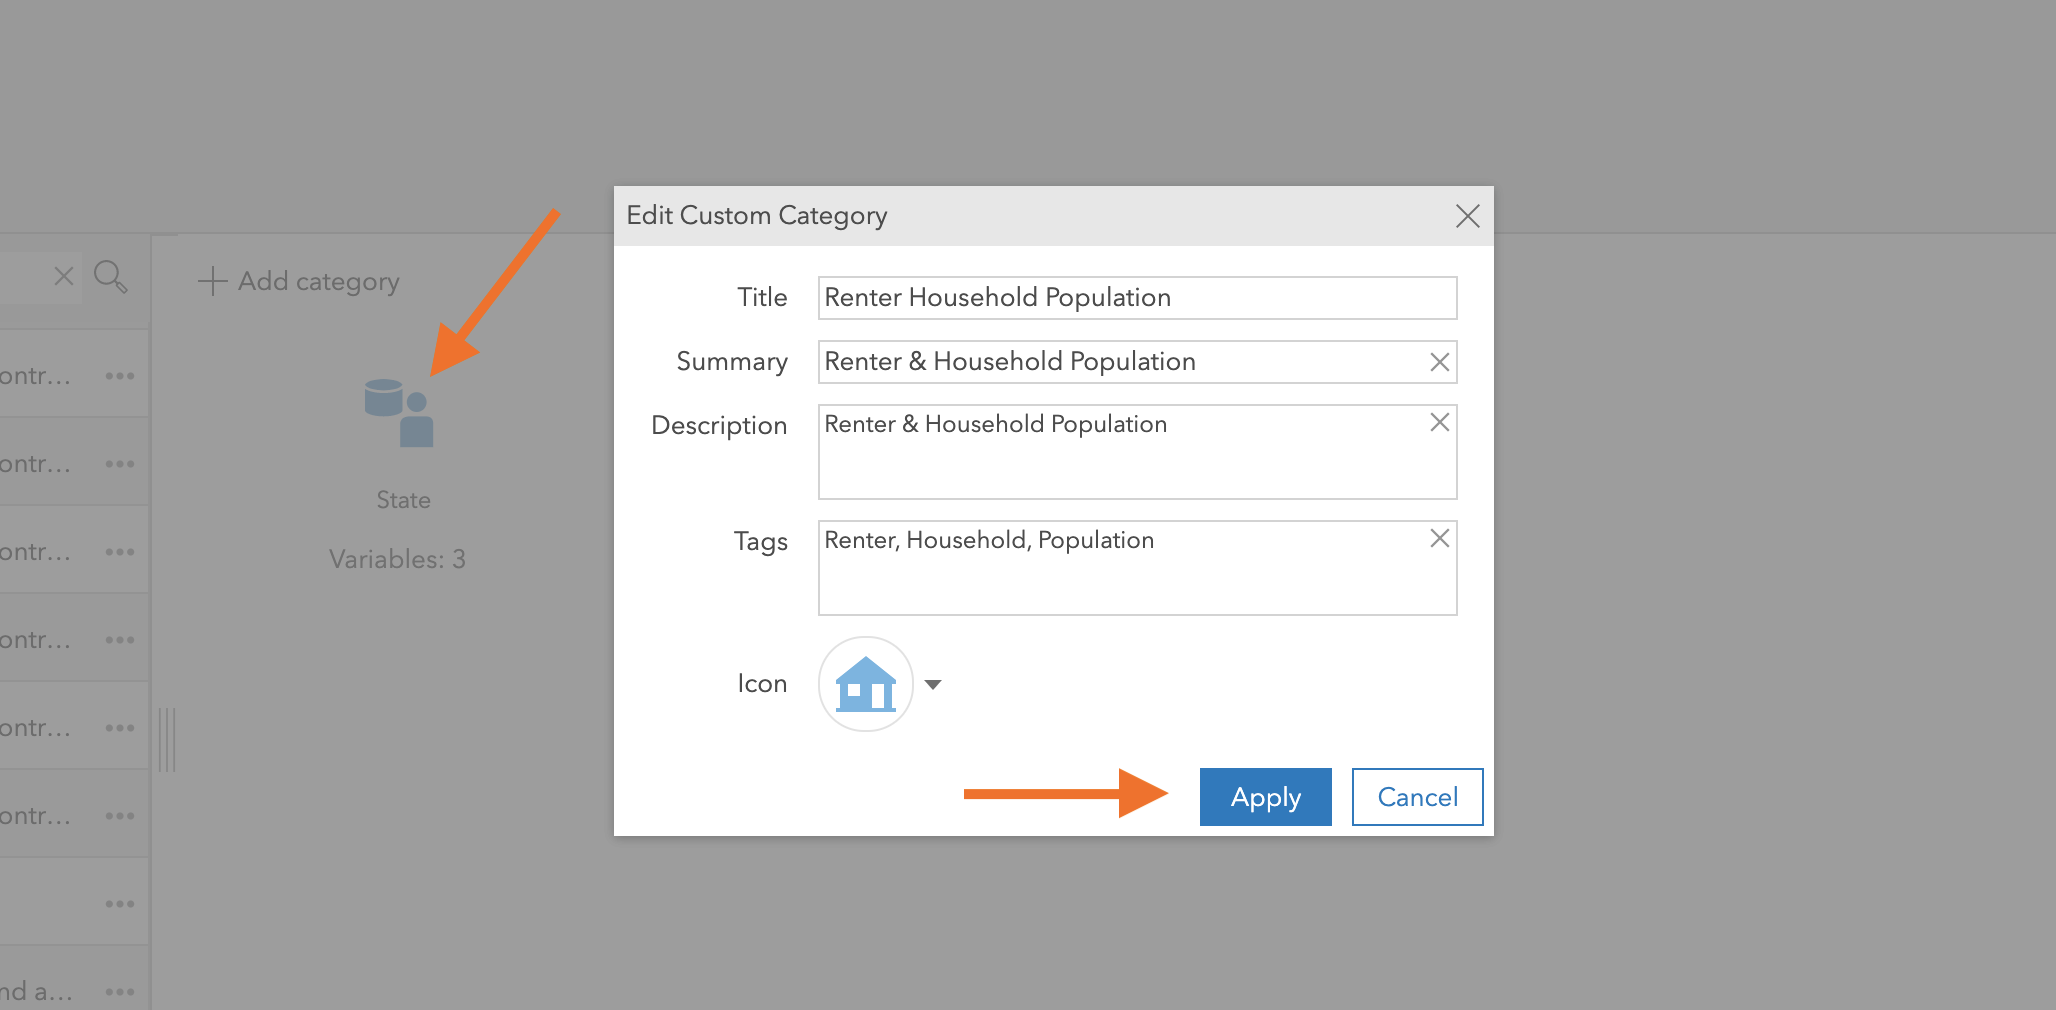Click the Apply button

coord(1265,797)
